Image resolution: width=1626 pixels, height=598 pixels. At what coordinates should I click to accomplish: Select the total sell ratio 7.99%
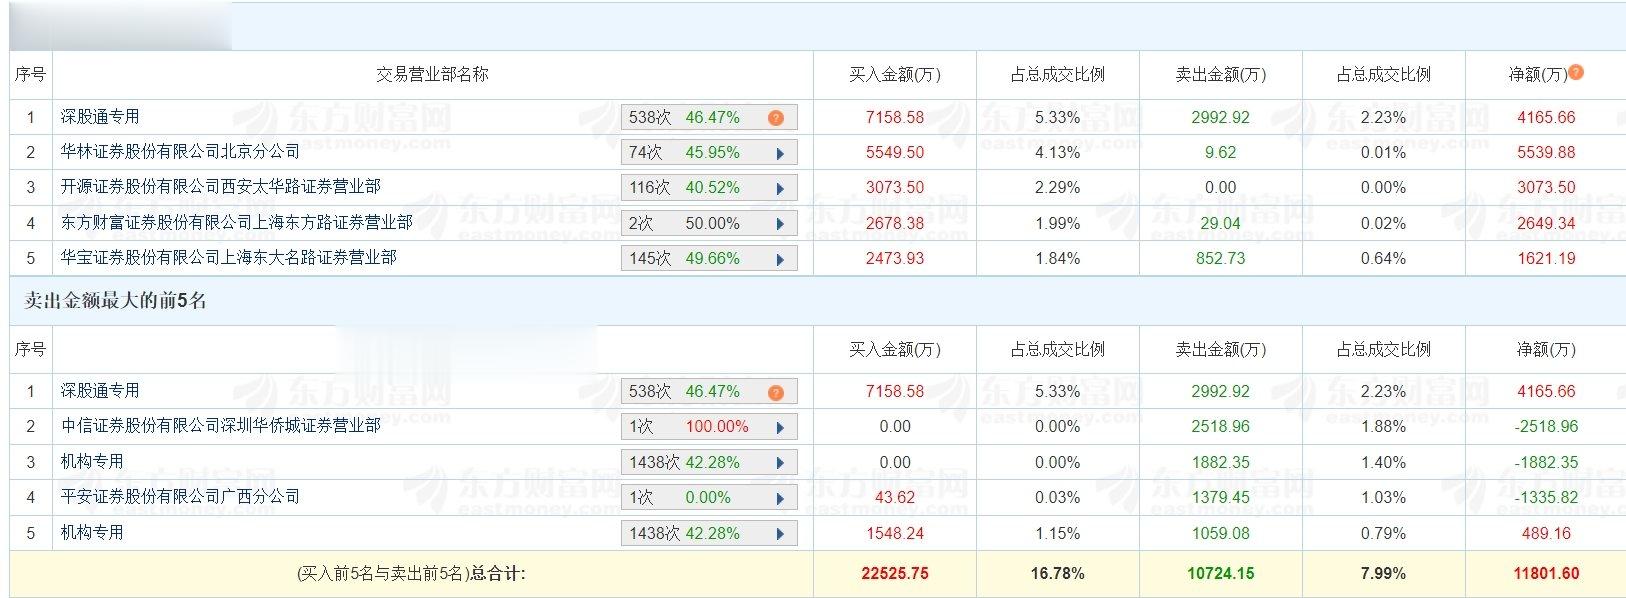[1384, 573]
